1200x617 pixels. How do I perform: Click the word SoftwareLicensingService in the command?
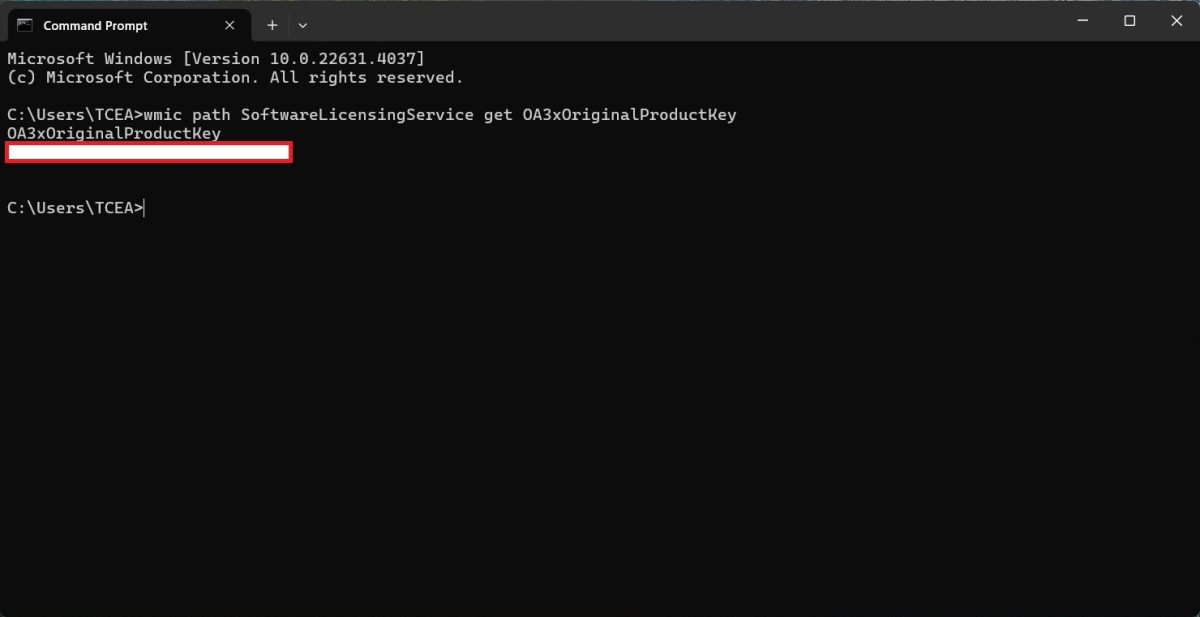[x=357, y=115]
